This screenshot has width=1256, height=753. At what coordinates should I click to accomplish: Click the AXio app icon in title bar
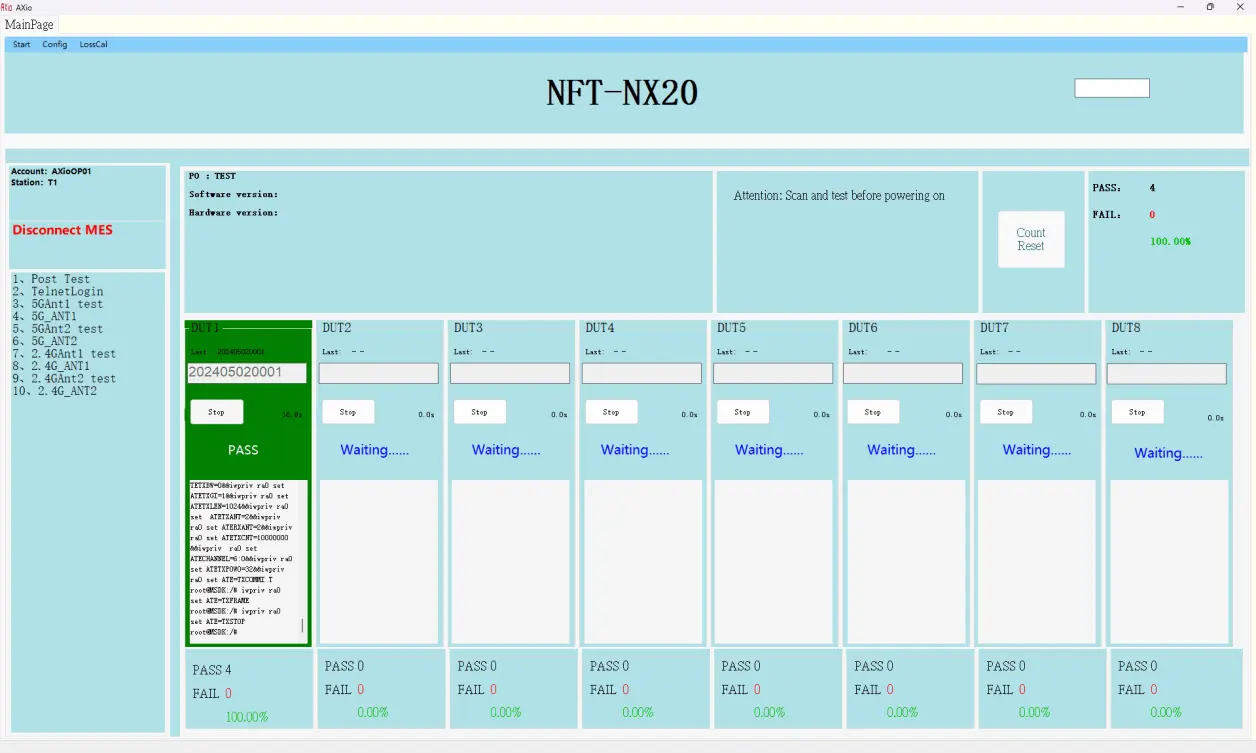(7, 7)
